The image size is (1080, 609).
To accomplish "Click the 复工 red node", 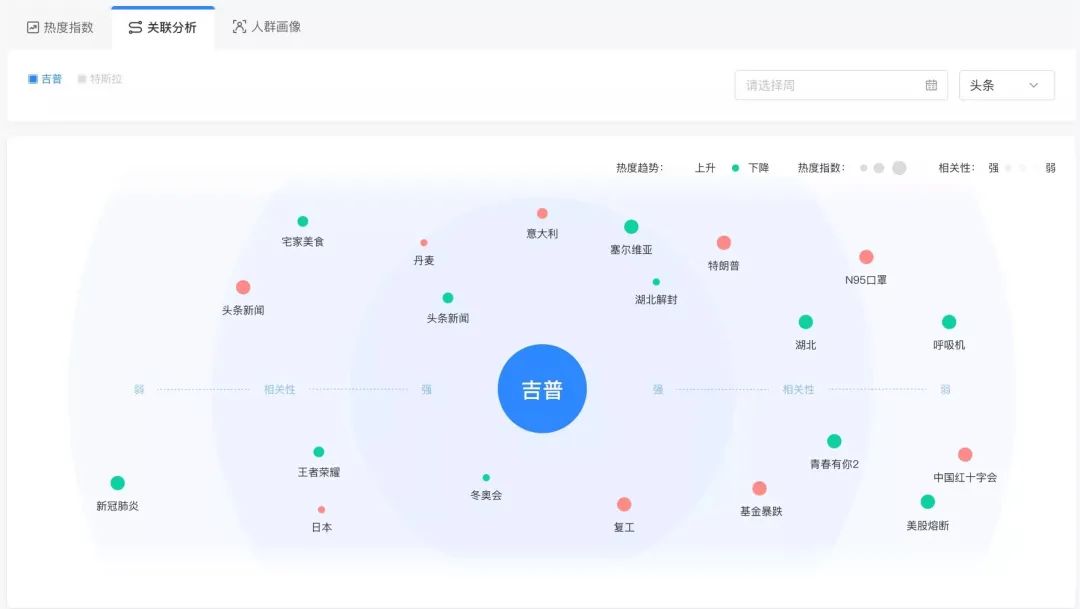I will coord(624,504).
